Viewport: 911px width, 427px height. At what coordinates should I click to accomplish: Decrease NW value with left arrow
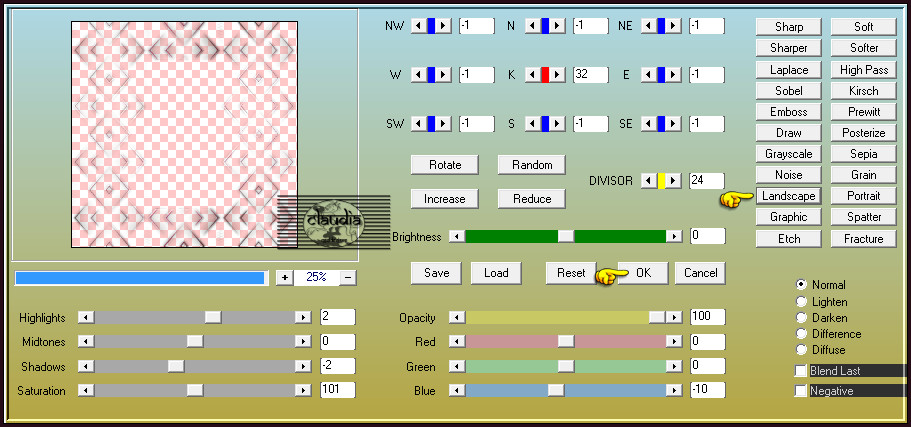click(x=418, y=26)
